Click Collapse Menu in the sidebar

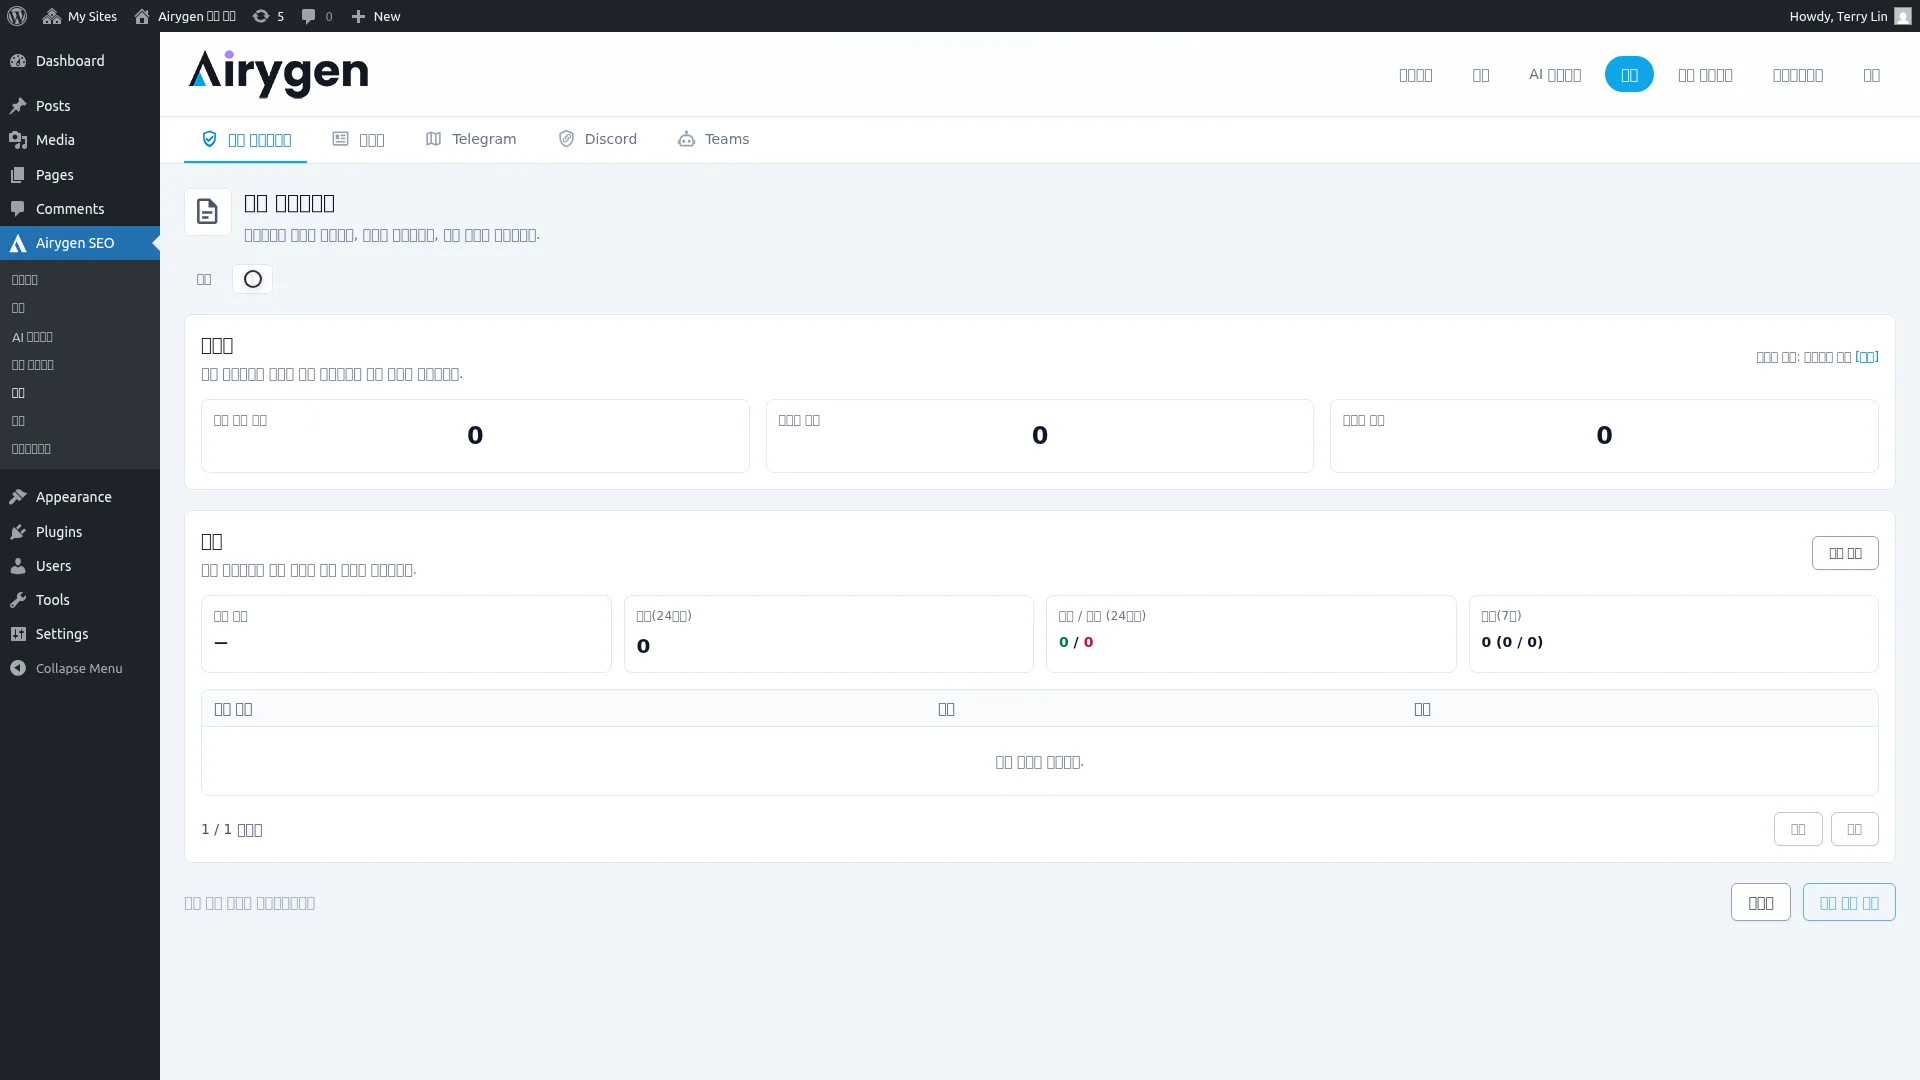78,668
